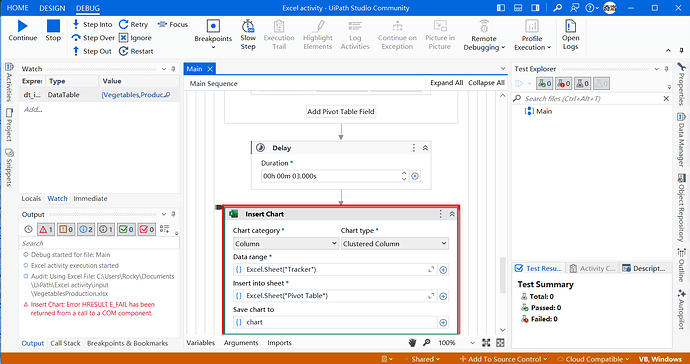Toggle the Focus debug option

(172, 24)
